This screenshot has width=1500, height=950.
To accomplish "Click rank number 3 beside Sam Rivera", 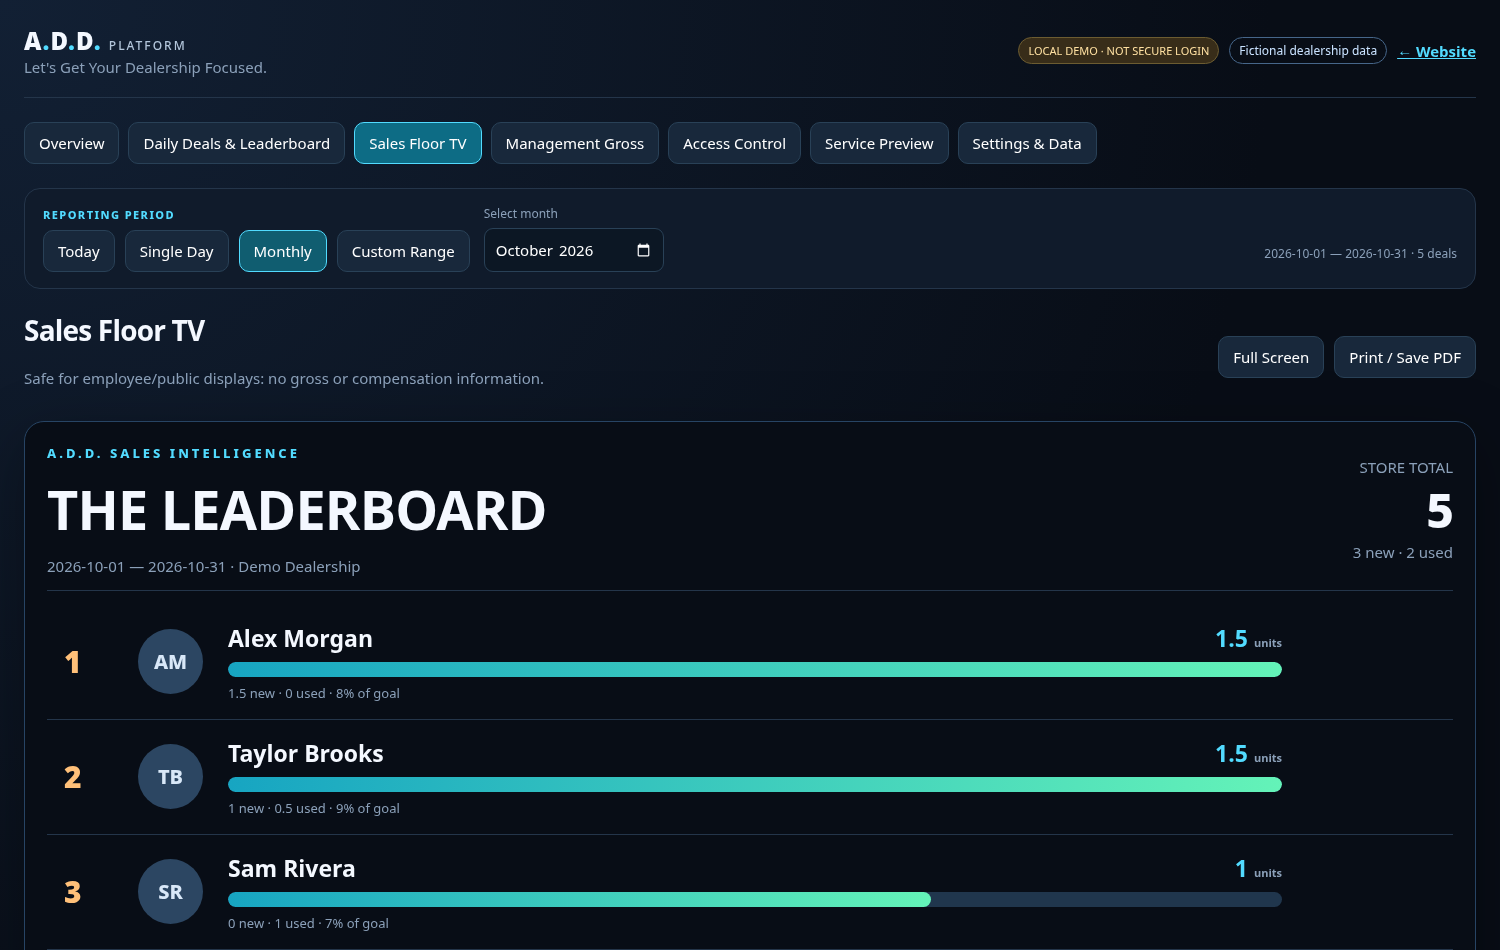I will point(72,892).
